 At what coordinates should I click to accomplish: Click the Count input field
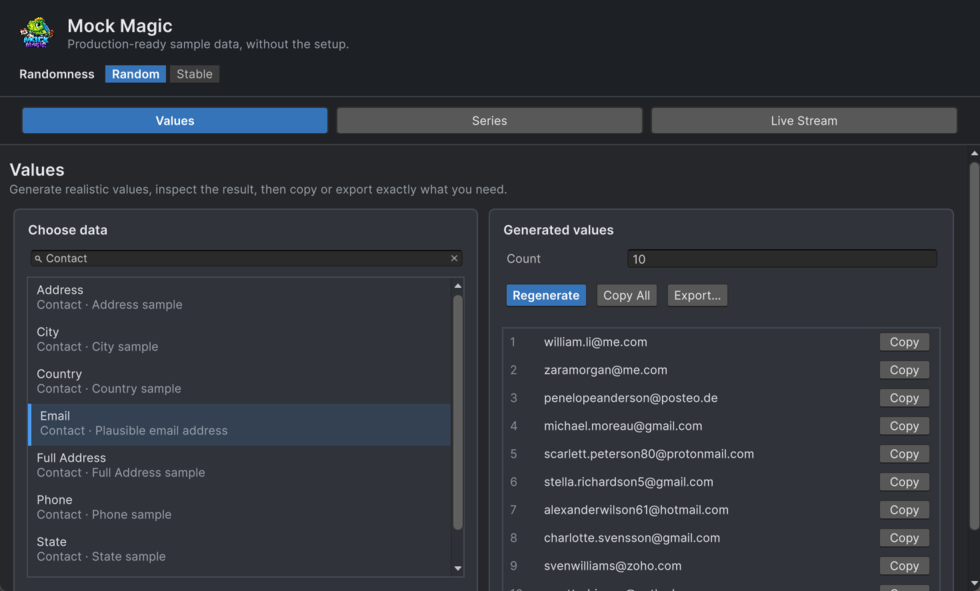tap(782, 259)
